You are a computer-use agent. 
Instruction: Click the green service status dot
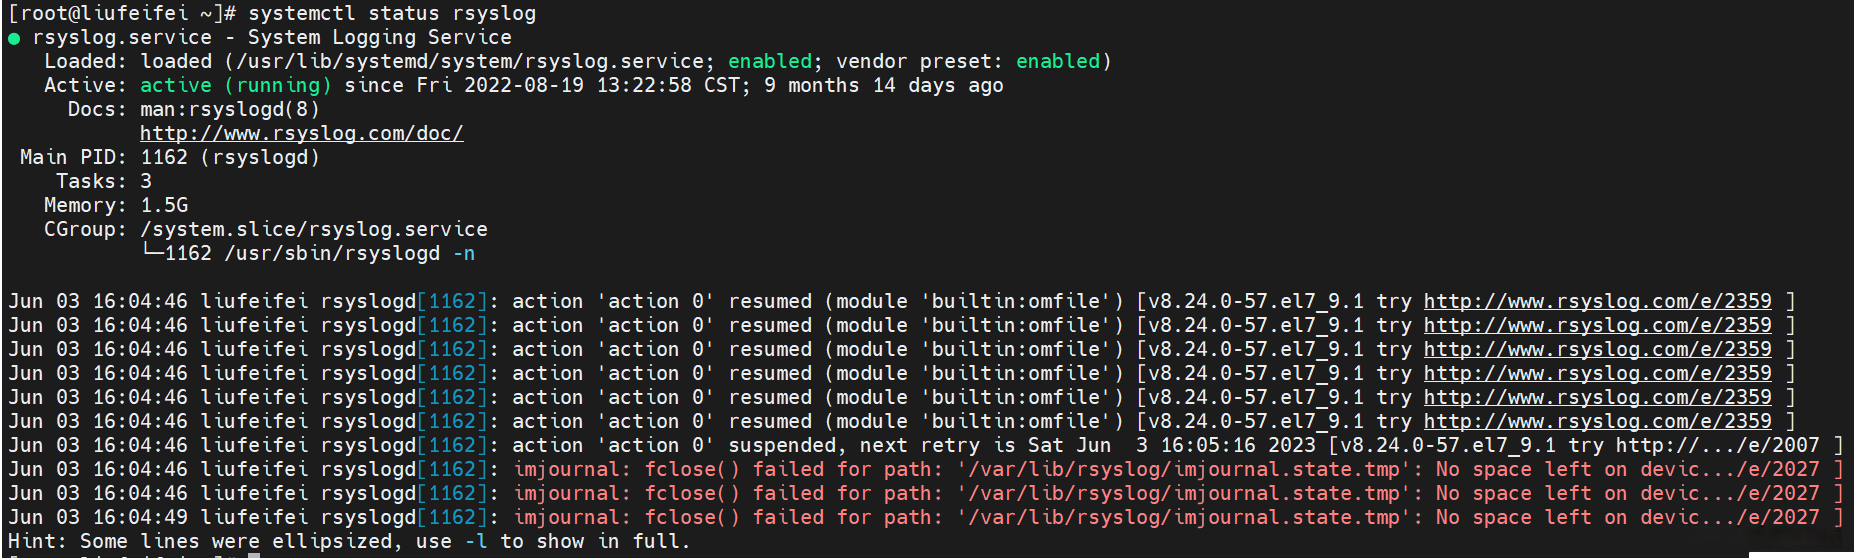(x=14, y=39)
